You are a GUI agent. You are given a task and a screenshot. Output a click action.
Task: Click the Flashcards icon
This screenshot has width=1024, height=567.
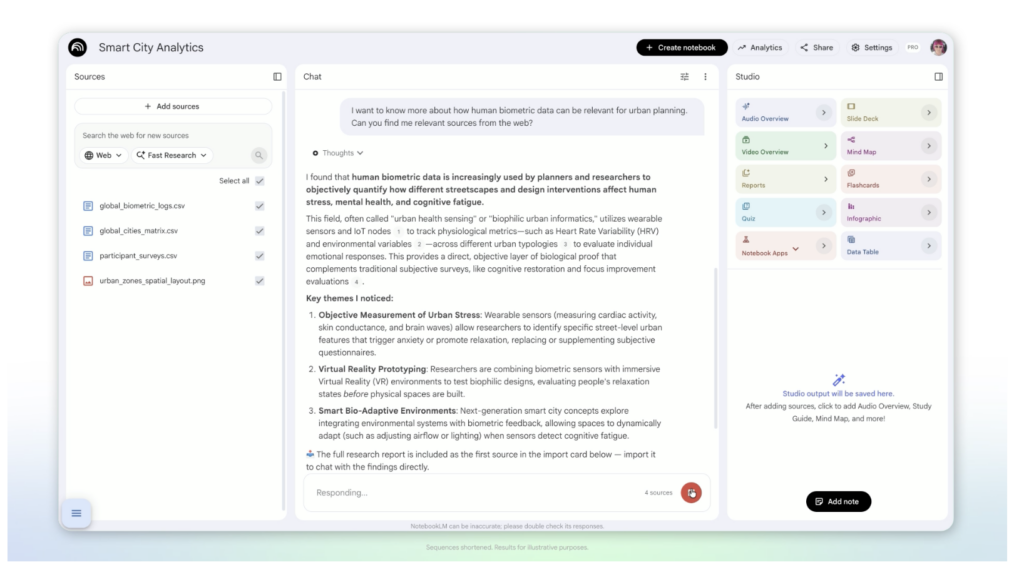pos(851,172)
